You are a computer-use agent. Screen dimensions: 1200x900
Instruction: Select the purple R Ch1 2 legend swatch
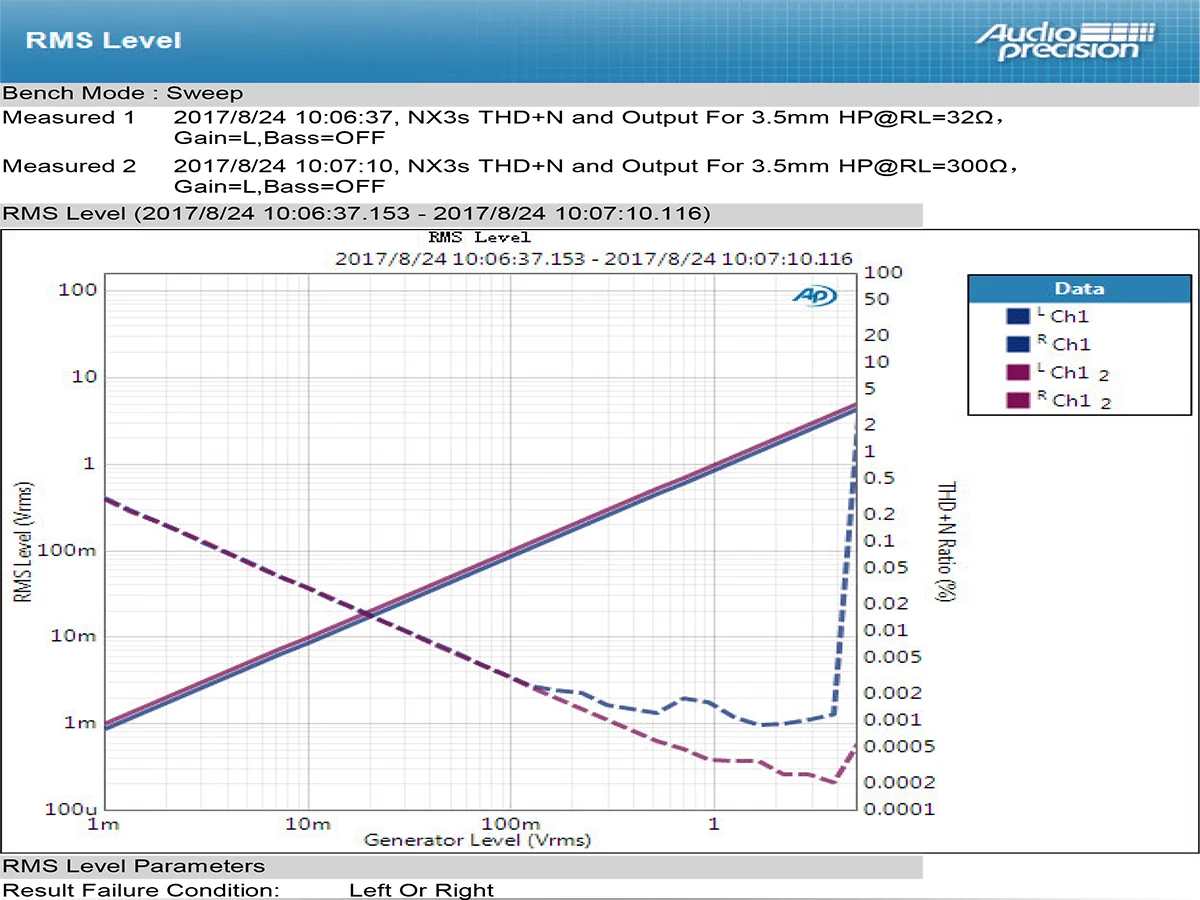coord(1018,400)
